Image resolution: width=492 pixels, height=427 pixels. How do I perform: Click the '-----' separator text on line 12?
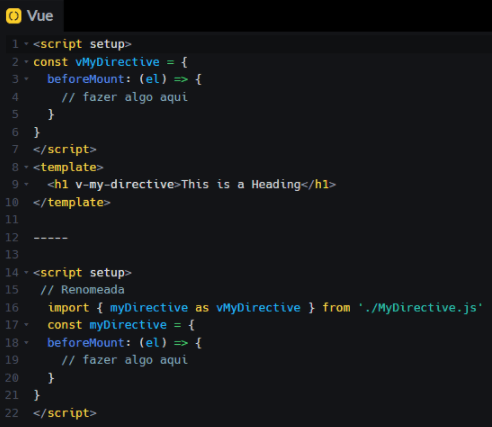point(51,238)
